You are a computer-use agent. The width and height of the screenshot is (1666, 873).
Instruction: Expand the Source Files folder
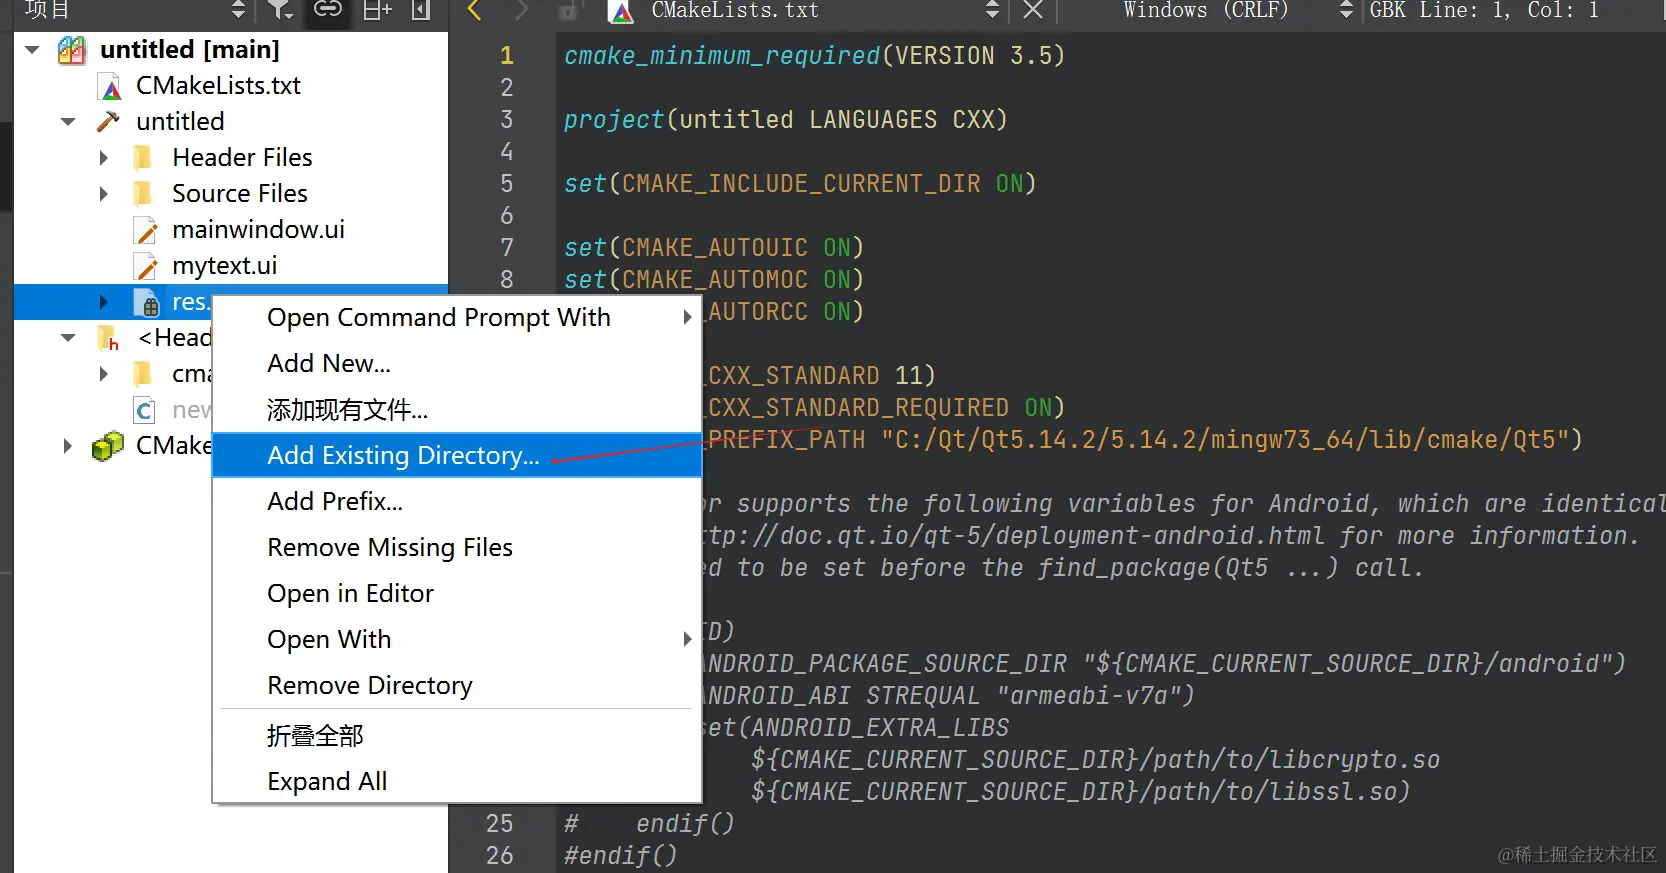click(104, 193)
